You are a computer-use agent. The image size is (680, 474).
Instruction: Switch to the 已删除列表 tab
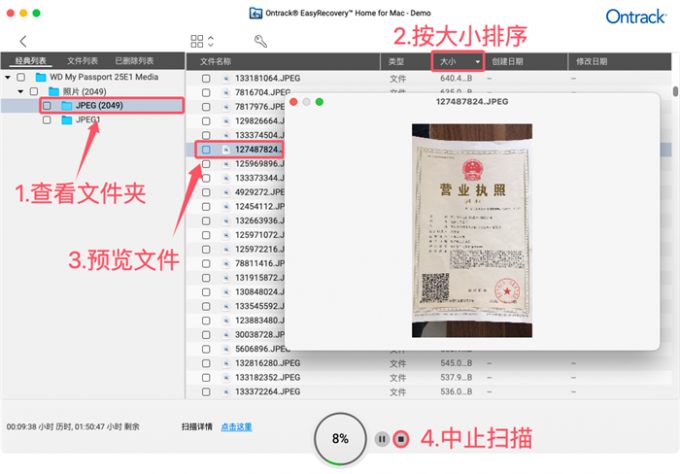pos(134,61)
